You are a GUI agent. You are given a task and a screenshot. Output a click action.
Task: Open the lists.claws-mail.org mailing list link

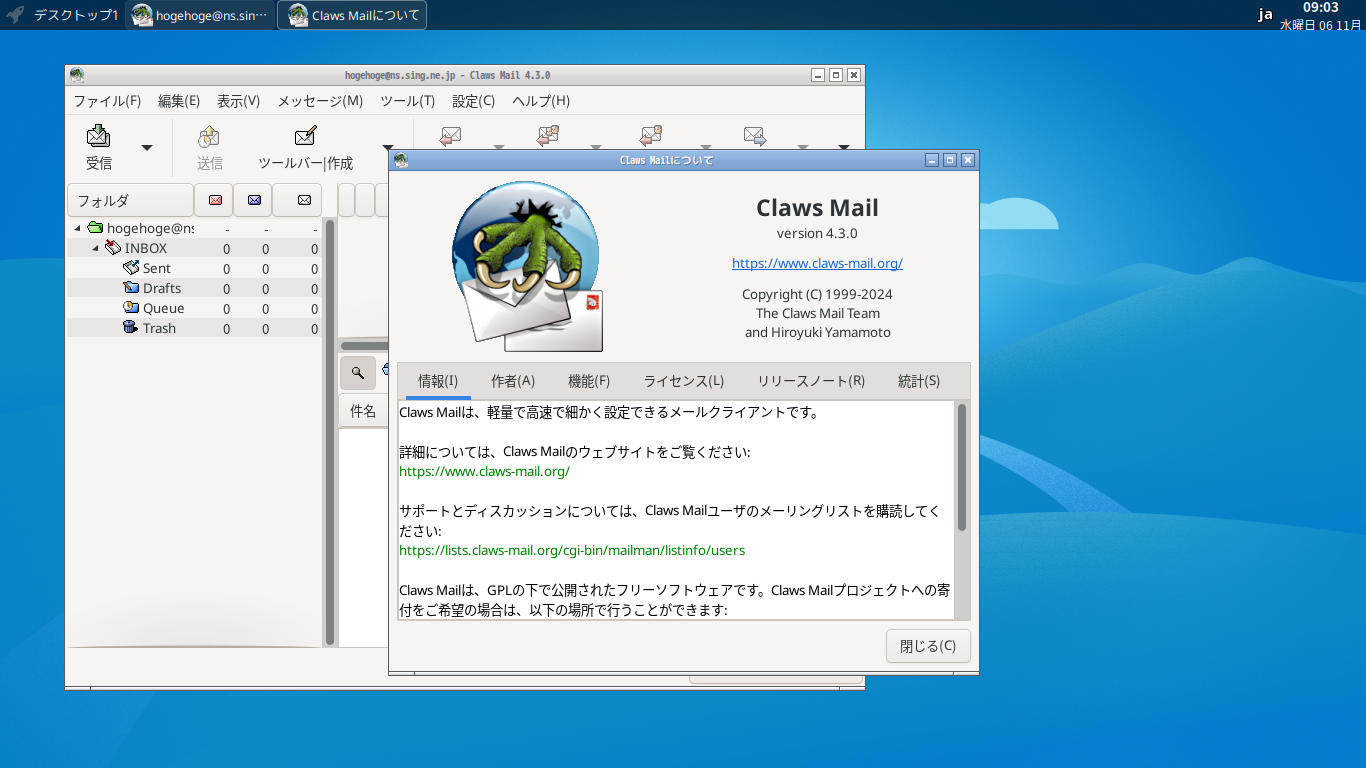point(571,550)
